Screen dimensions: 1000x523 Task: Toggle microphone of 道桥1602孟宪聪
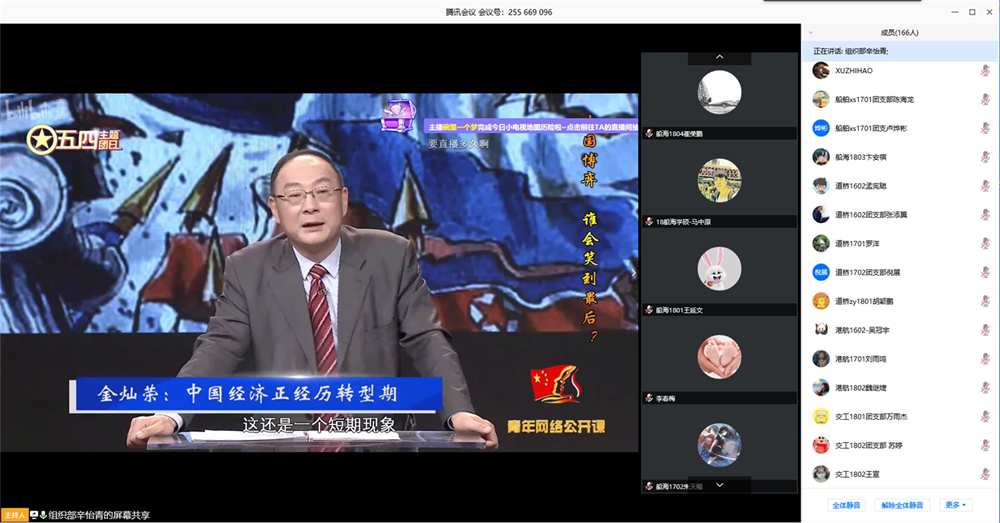(985, 186)
